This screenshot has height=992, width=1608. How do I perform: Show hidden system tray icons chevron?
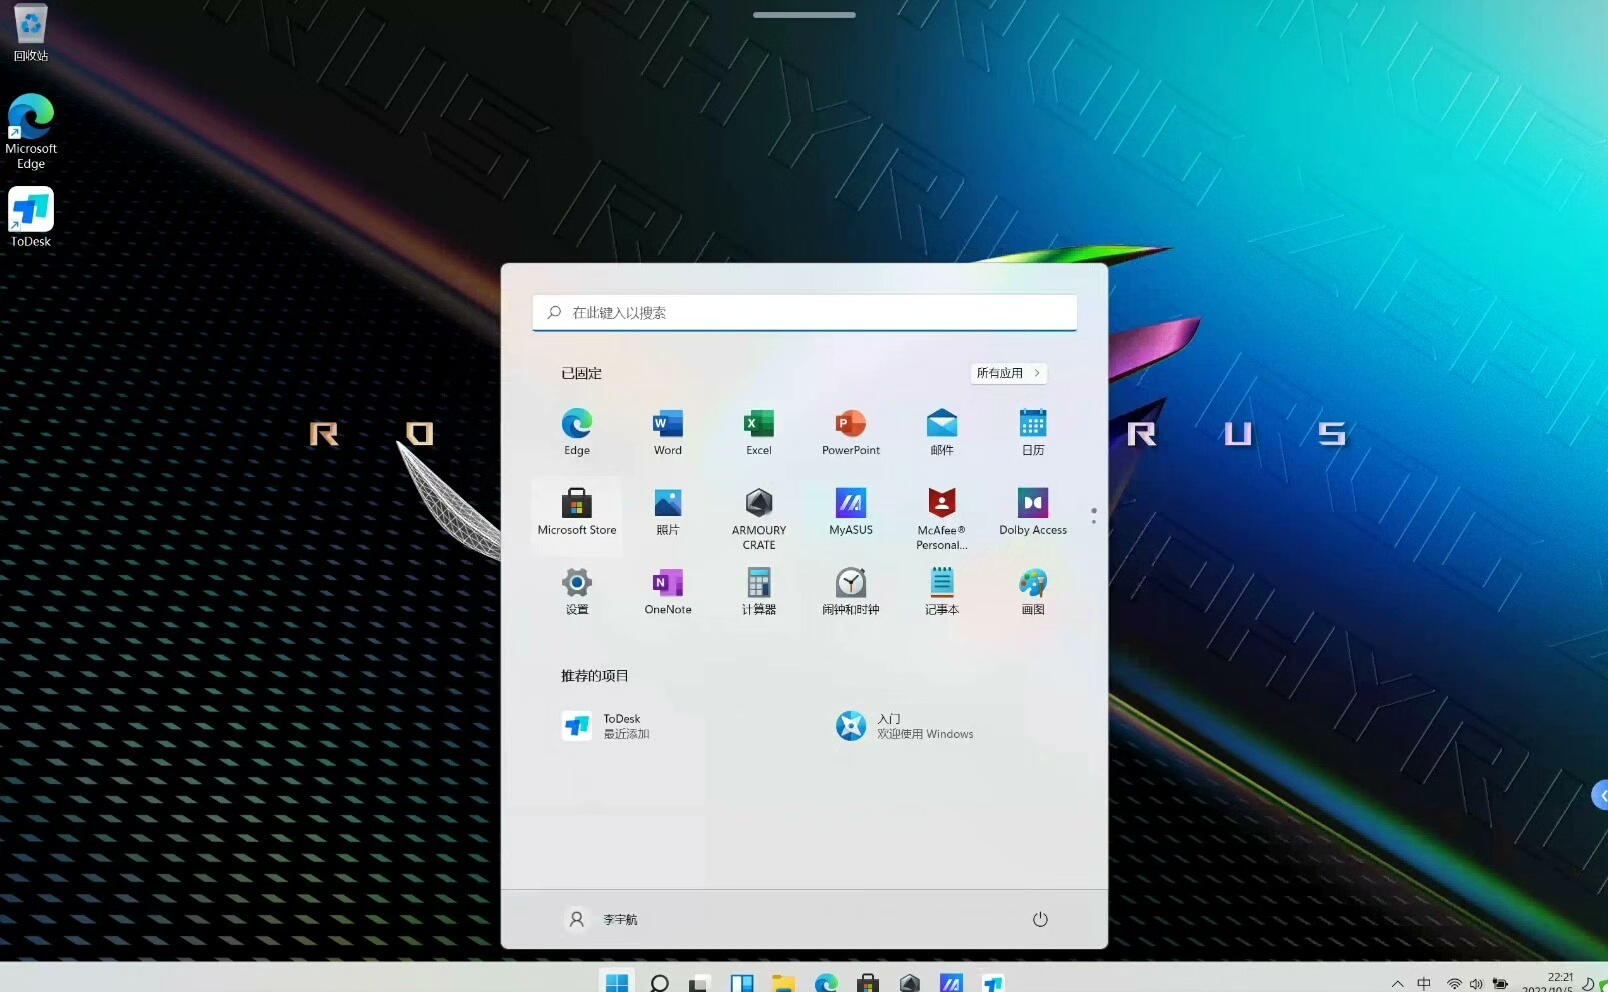coord(1397,984)
